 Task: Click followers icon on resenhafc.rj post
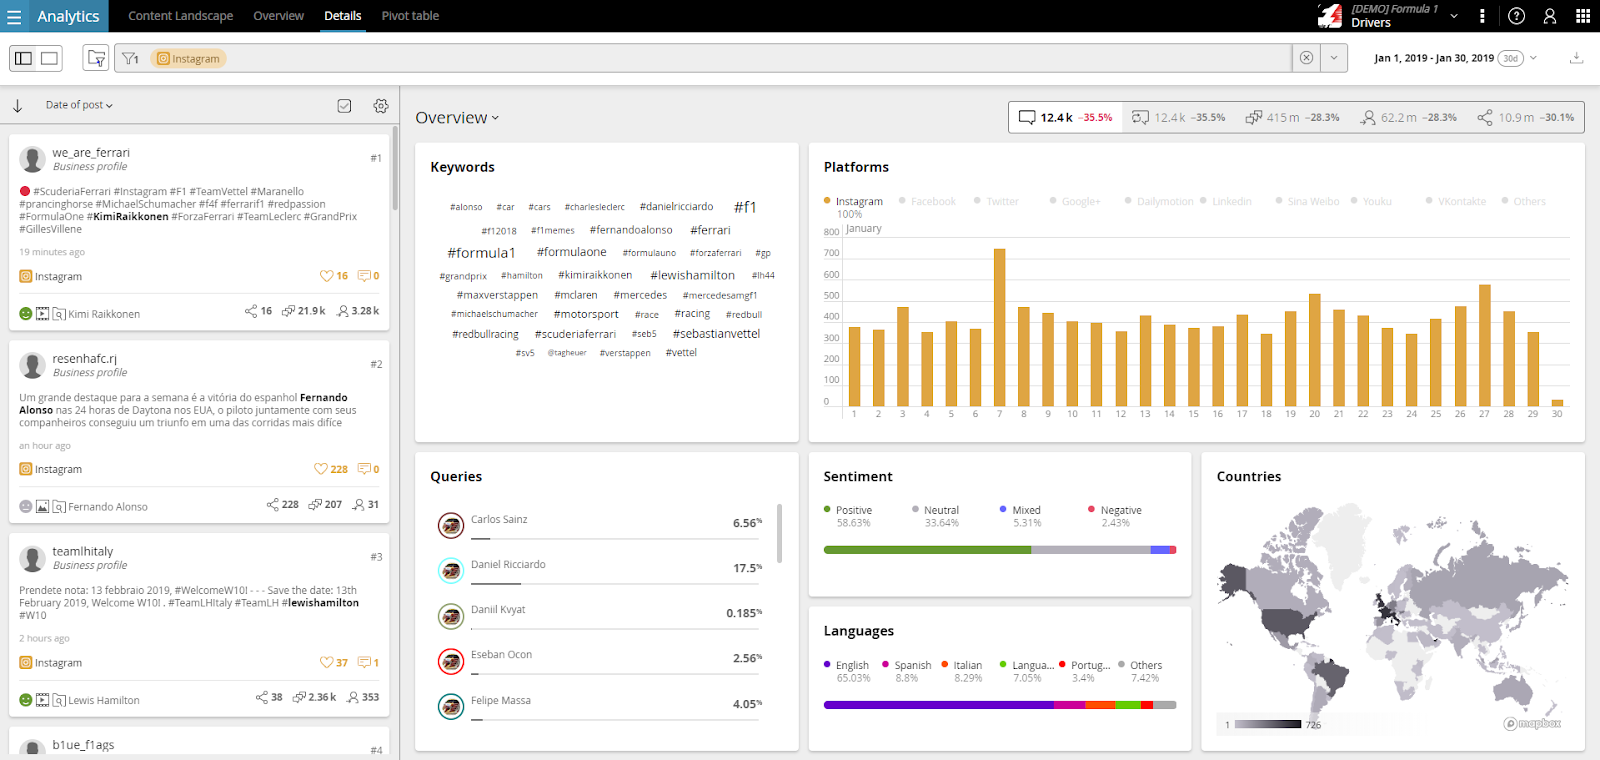pyautogui.click(x=358, y=504)
